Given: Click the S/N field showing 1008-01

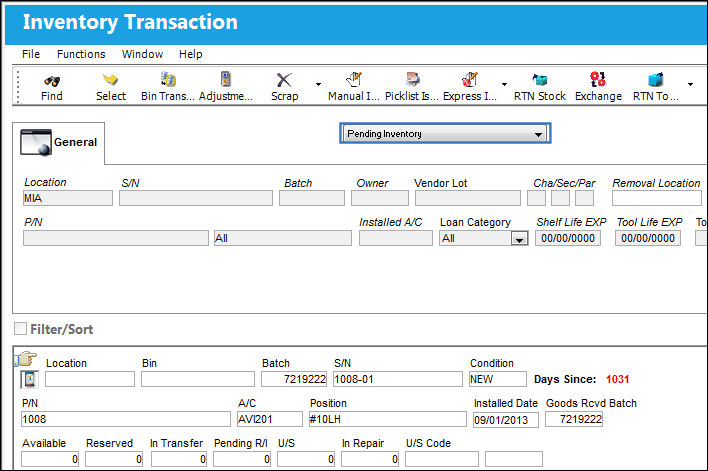Looking at the screenshot, I should [398, 379].
